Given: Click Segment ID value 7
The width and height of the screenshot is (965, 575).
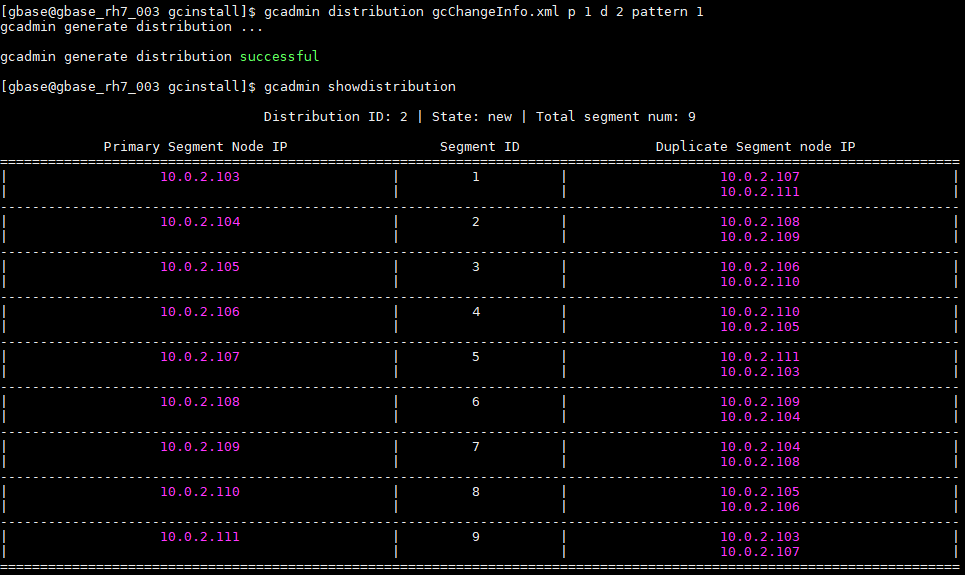Looking at the screenshot, I should click(476, 446).
